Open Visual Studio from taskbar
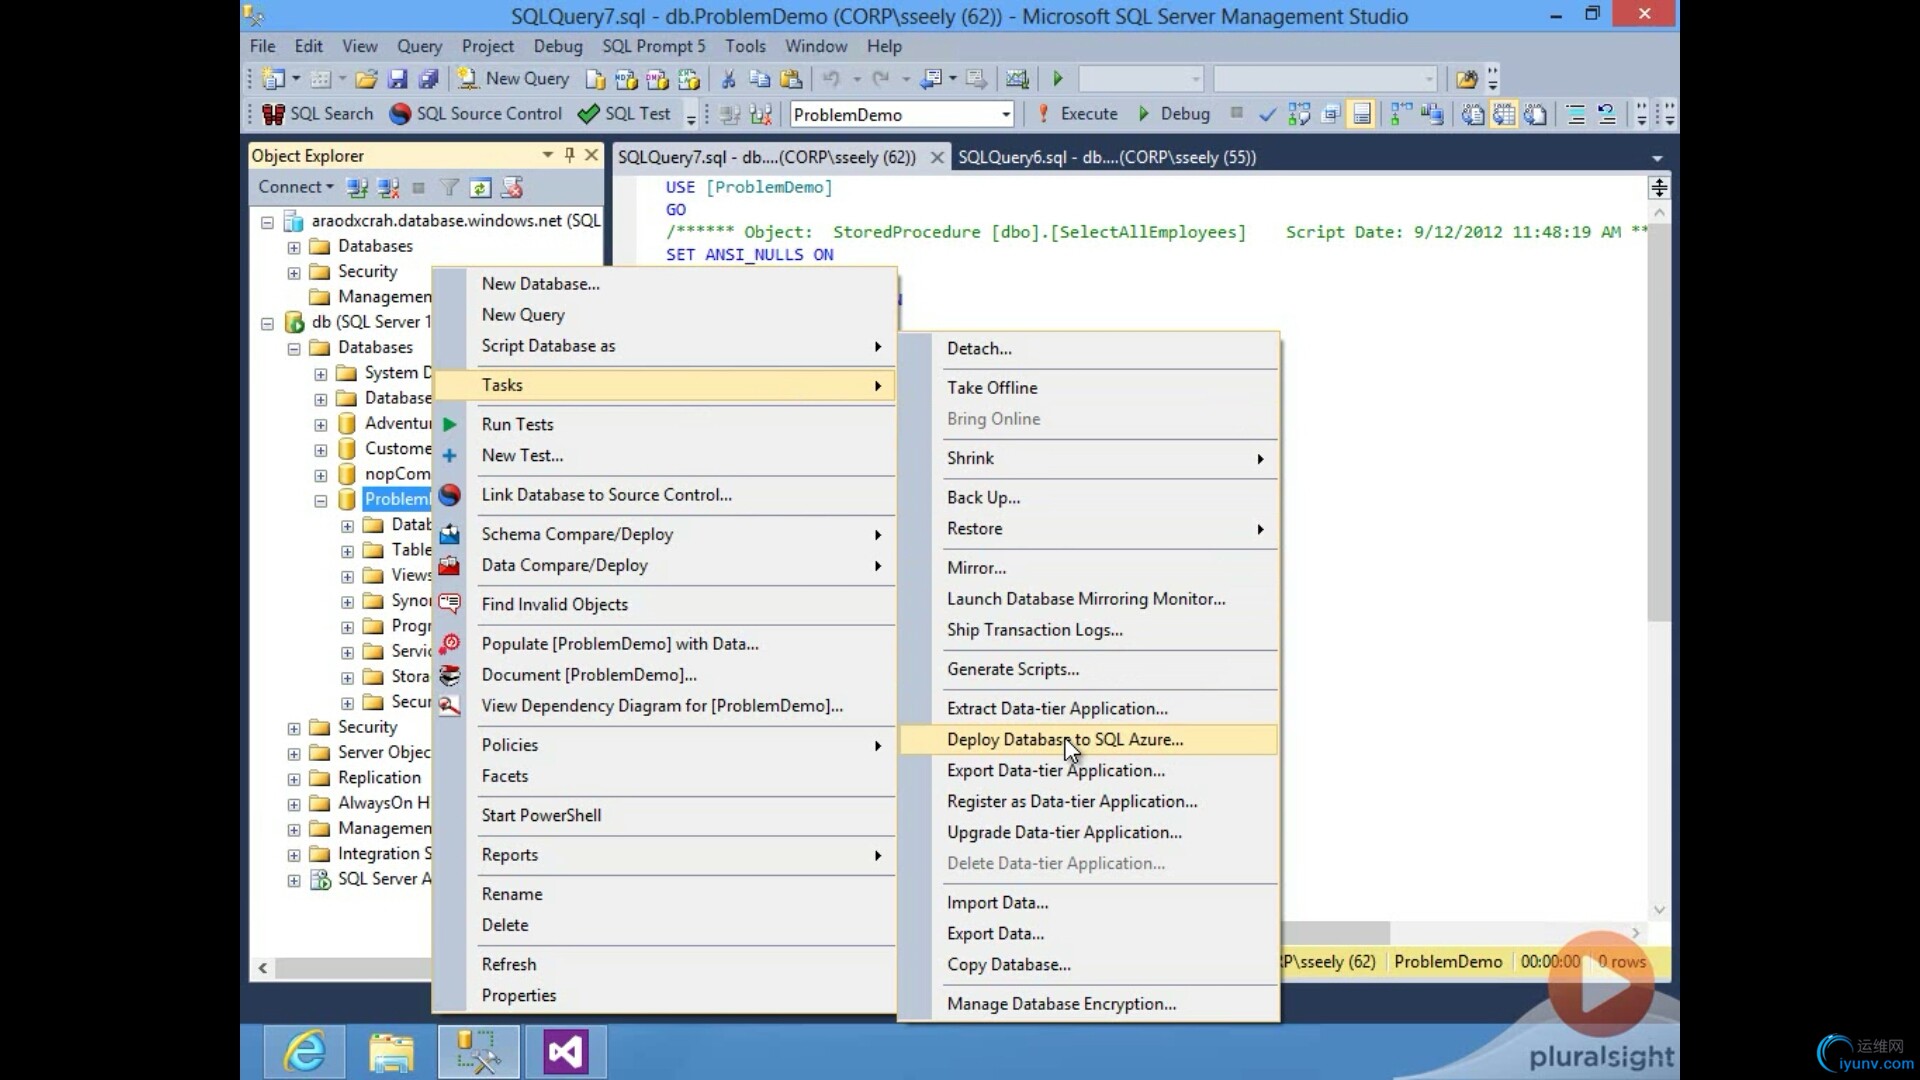Image resolution: width=1920 pixels, height=1080 pixels. click(x=565, y=1052)
